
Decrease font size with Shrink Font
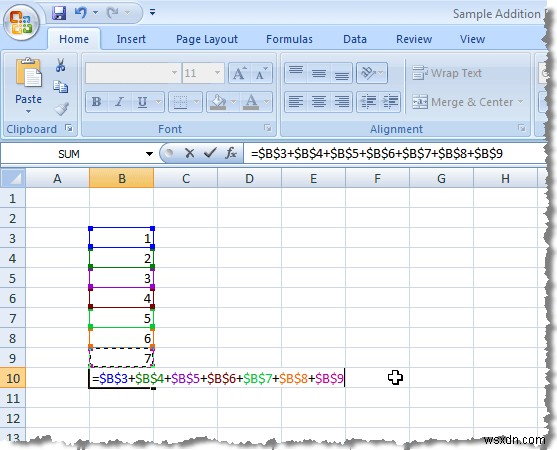261,73
